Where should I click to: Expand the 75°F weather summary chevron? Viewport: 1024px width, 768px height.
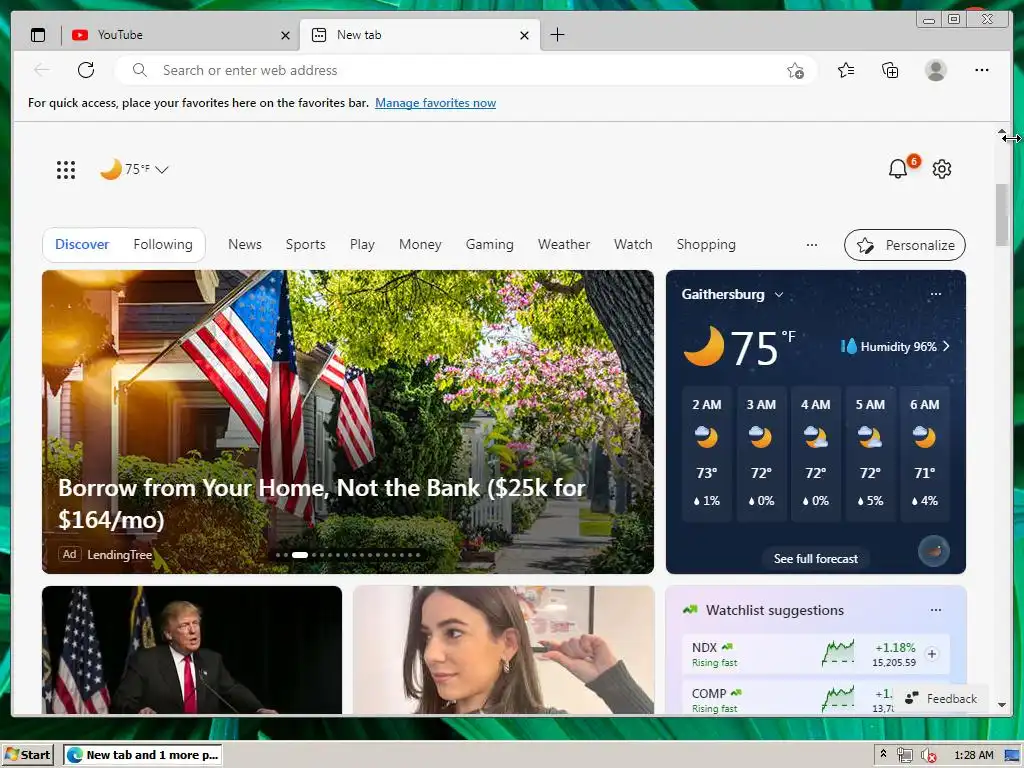[162, 170]
